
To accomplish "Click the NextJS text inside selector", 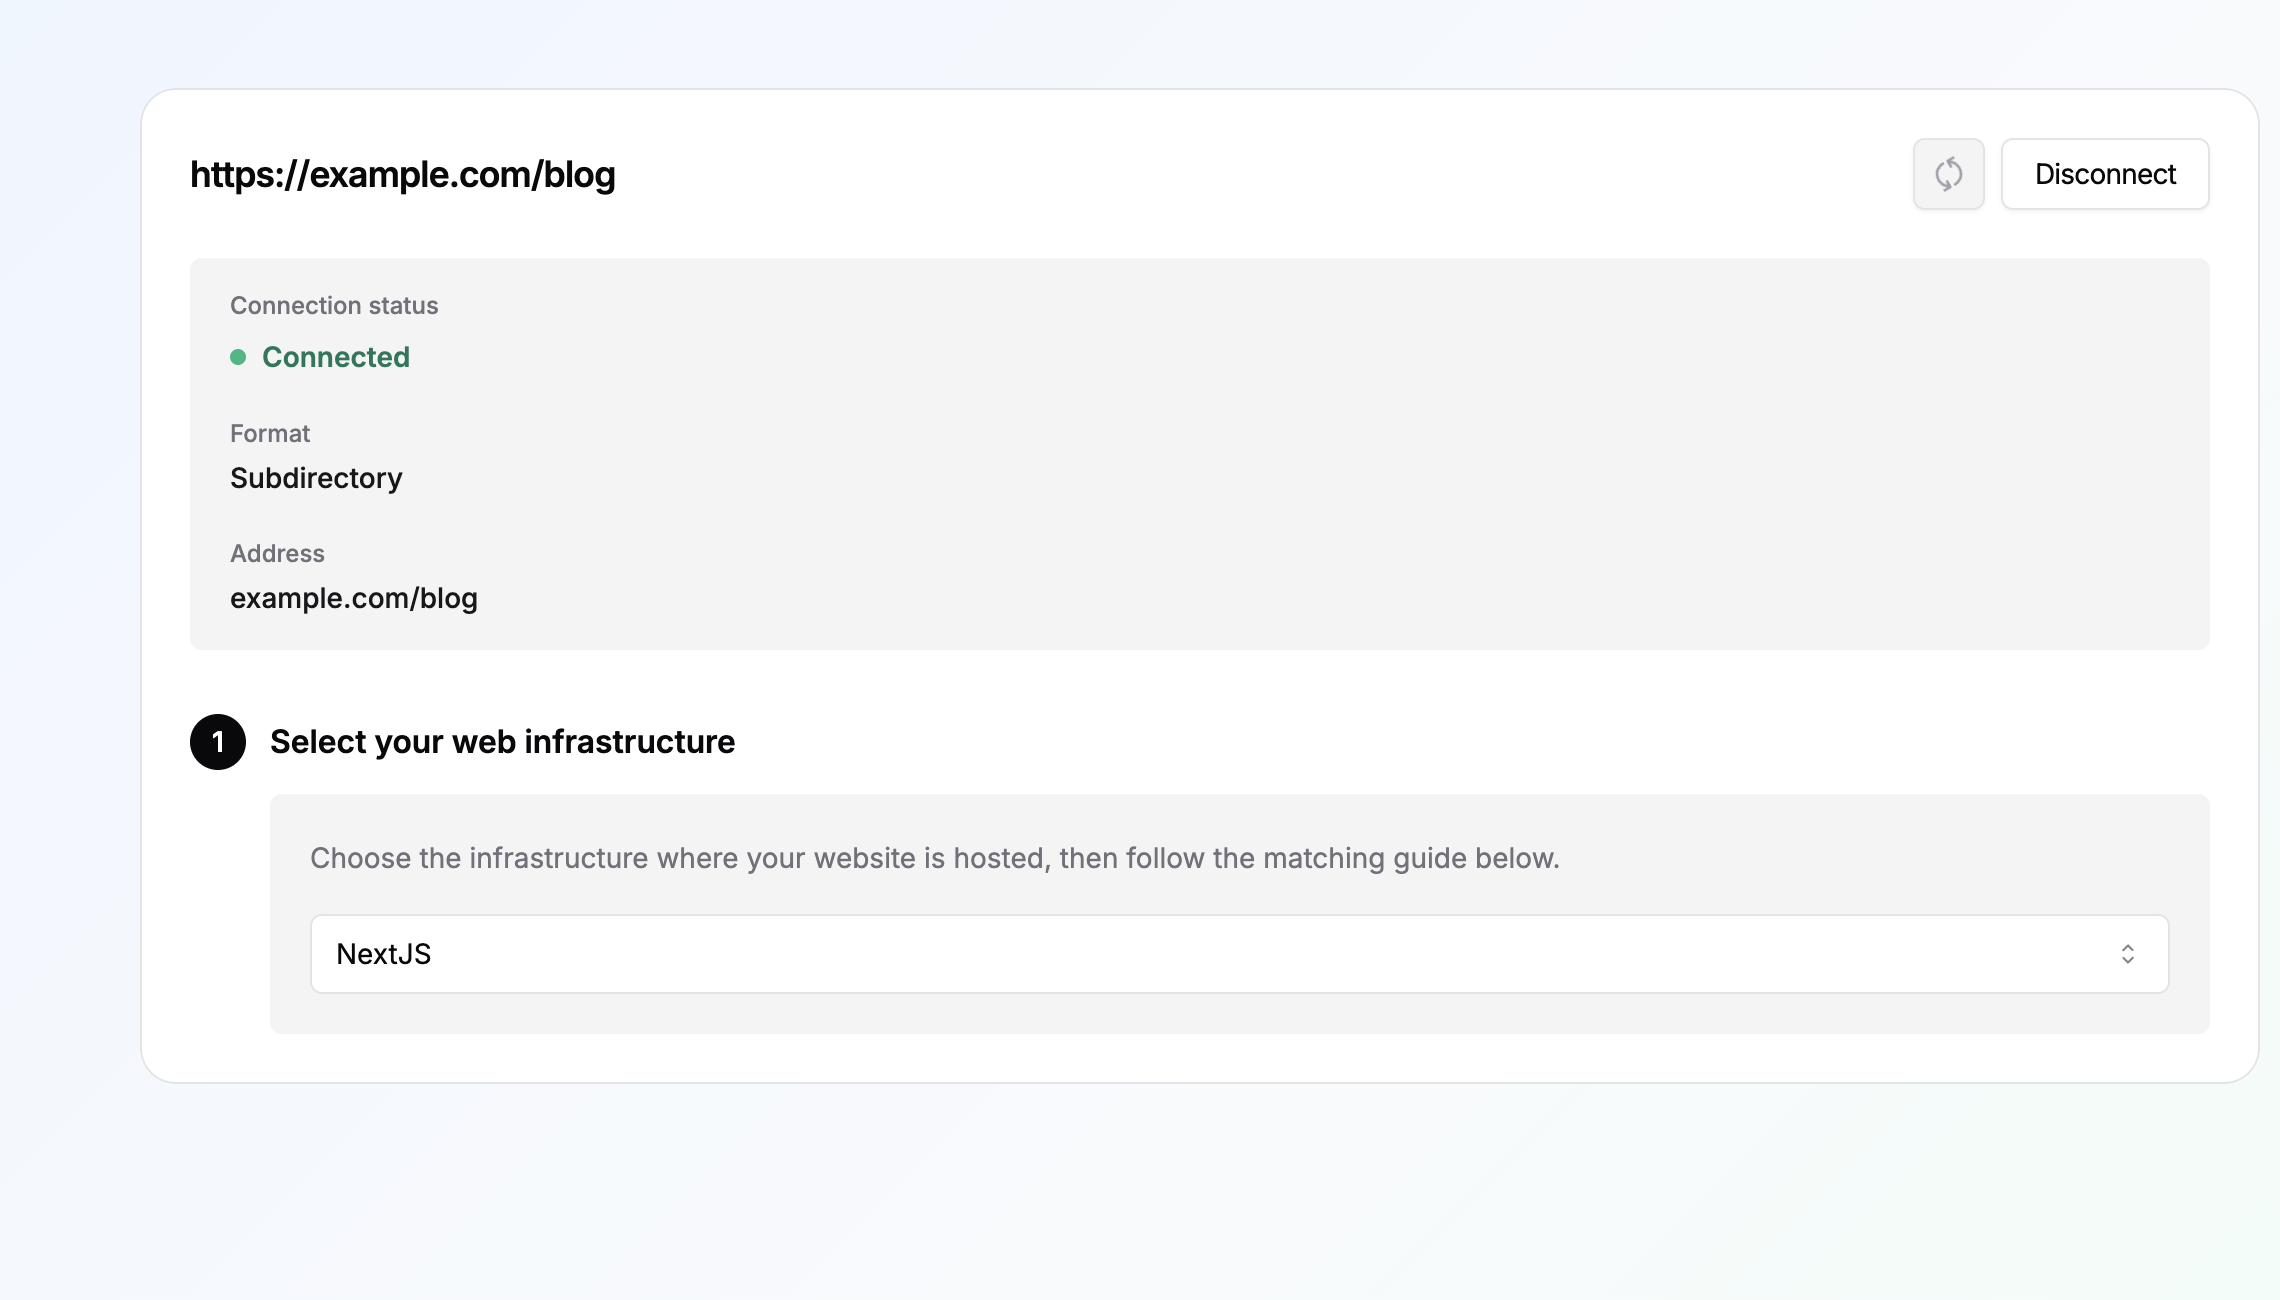I will tap(384, 954).
